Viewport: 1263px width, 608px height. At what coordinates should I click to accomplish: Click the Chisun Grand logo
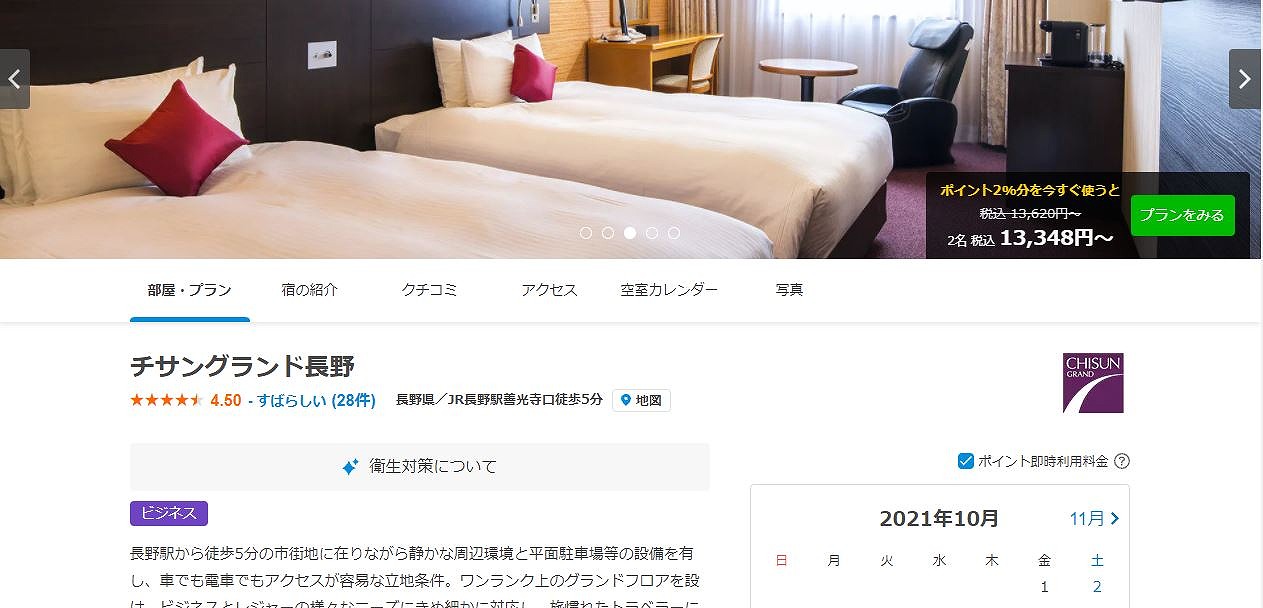[x=1093, y=383]
